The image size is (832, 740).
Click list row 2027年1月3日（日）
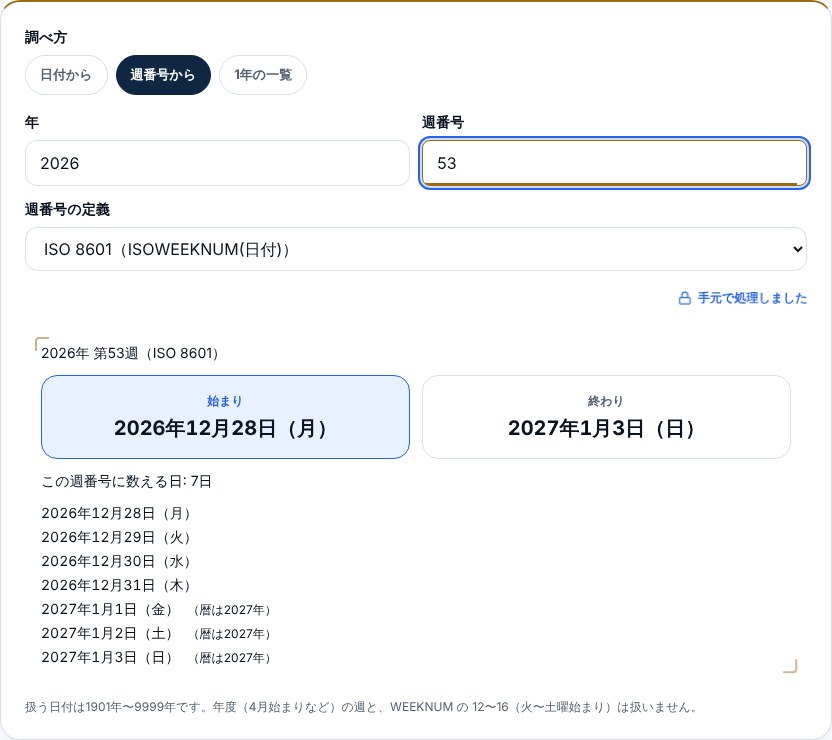tap(157, 657)
